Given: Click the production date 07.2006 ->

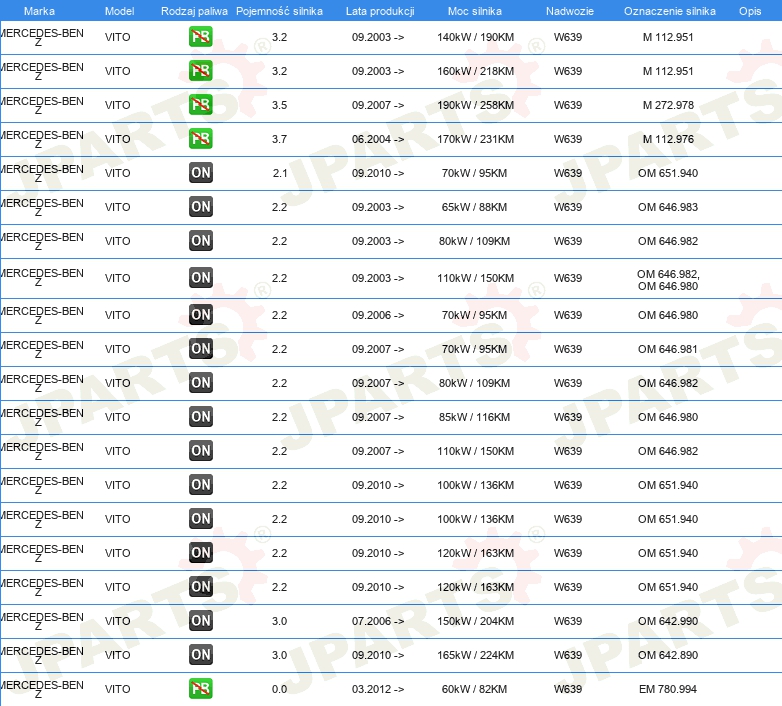Looking at the screenshot, I should 378,621.
